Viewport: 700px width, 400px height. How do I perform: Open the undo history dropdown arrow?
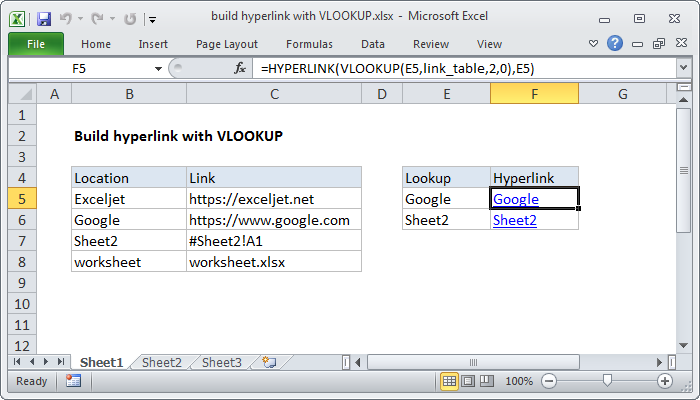tap(80, 19)
